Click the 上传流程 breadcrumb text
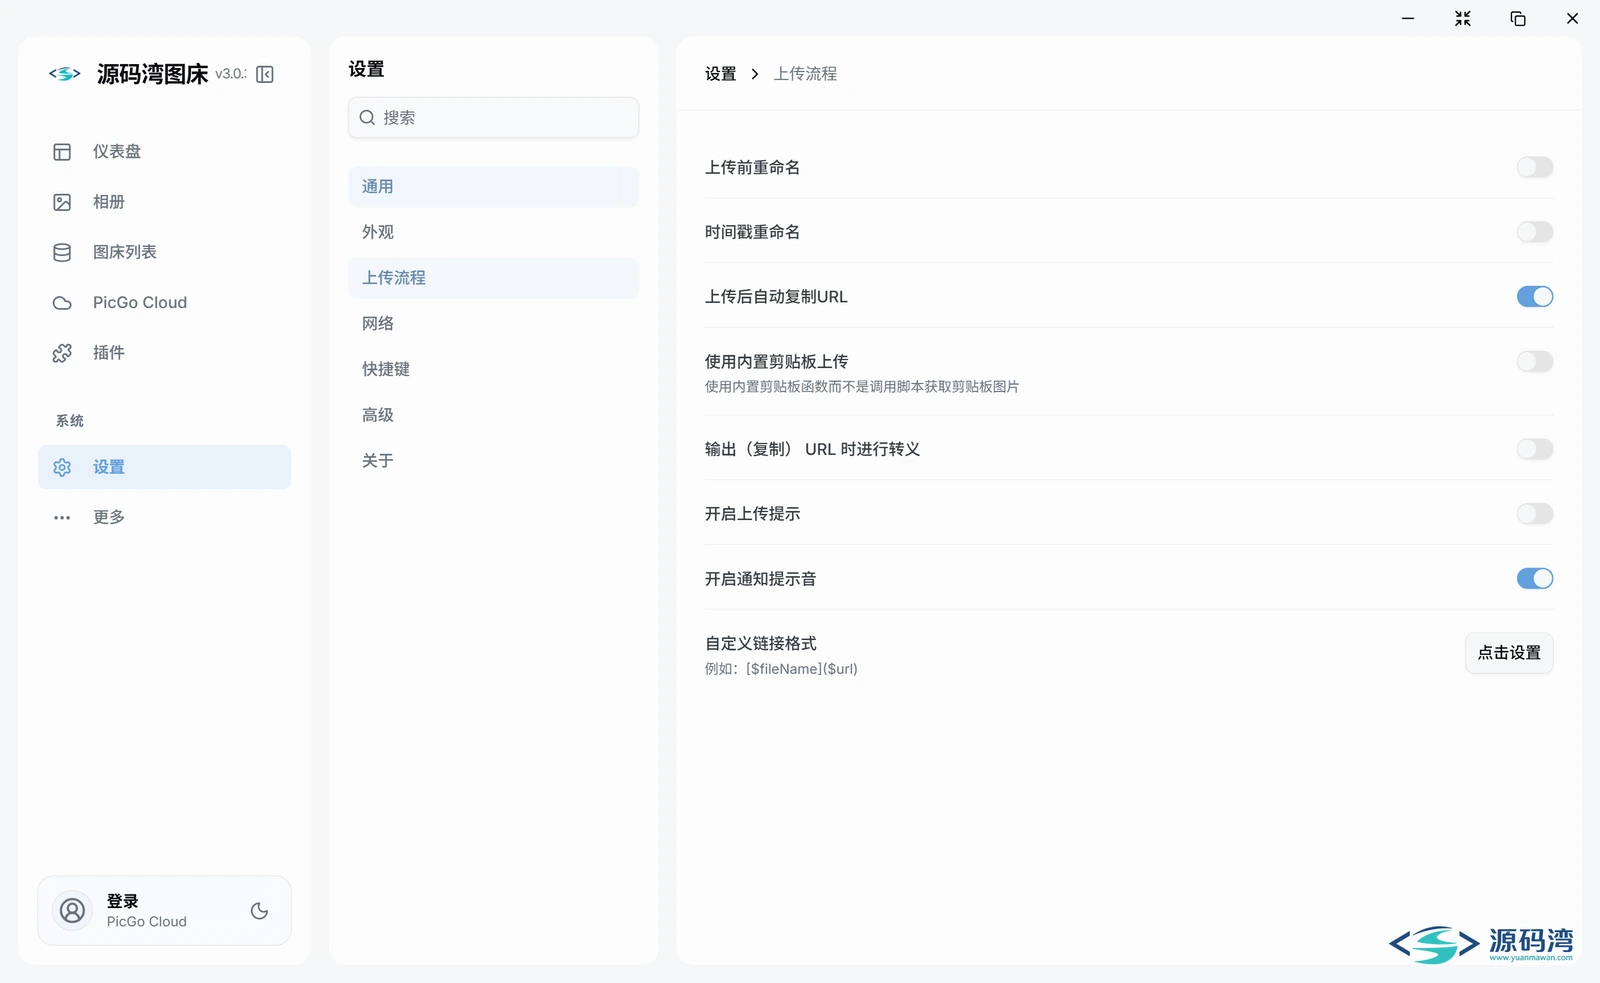 806,74
